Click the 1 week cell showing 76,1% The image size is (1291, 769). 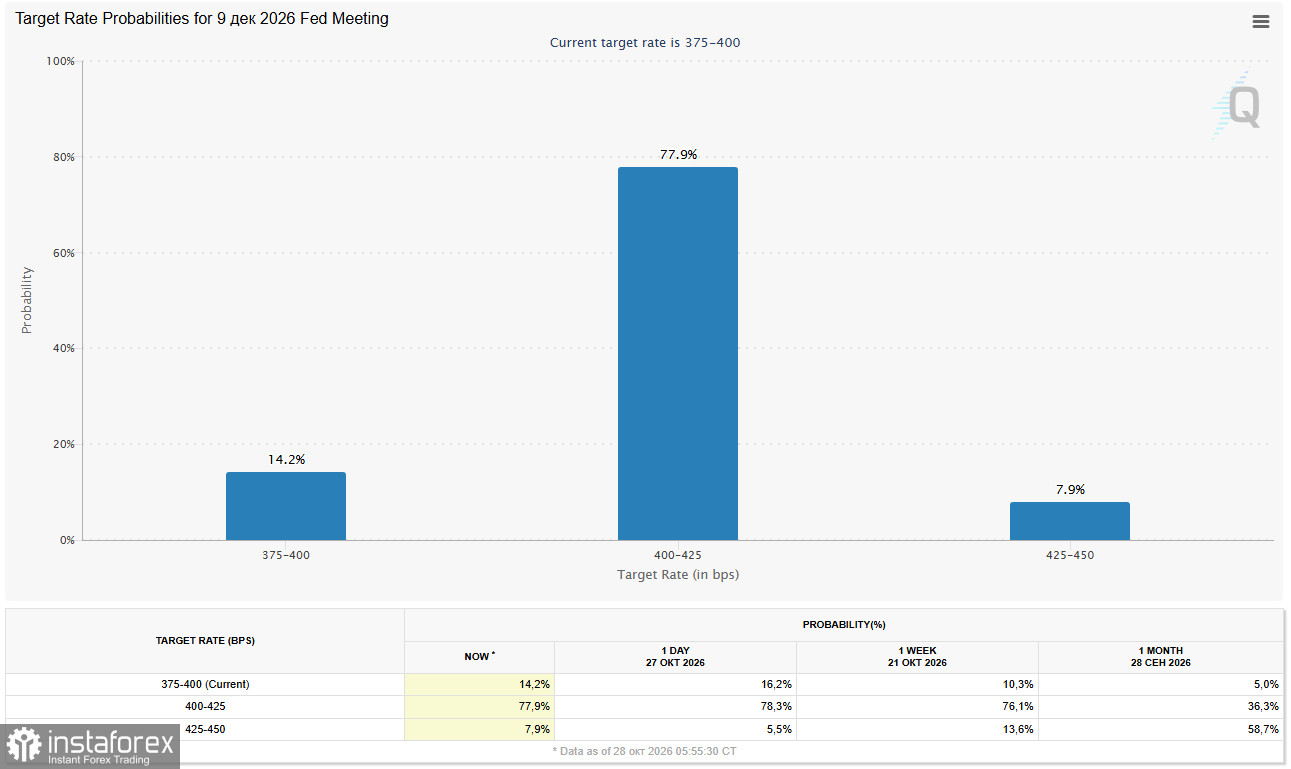point(917,707)
